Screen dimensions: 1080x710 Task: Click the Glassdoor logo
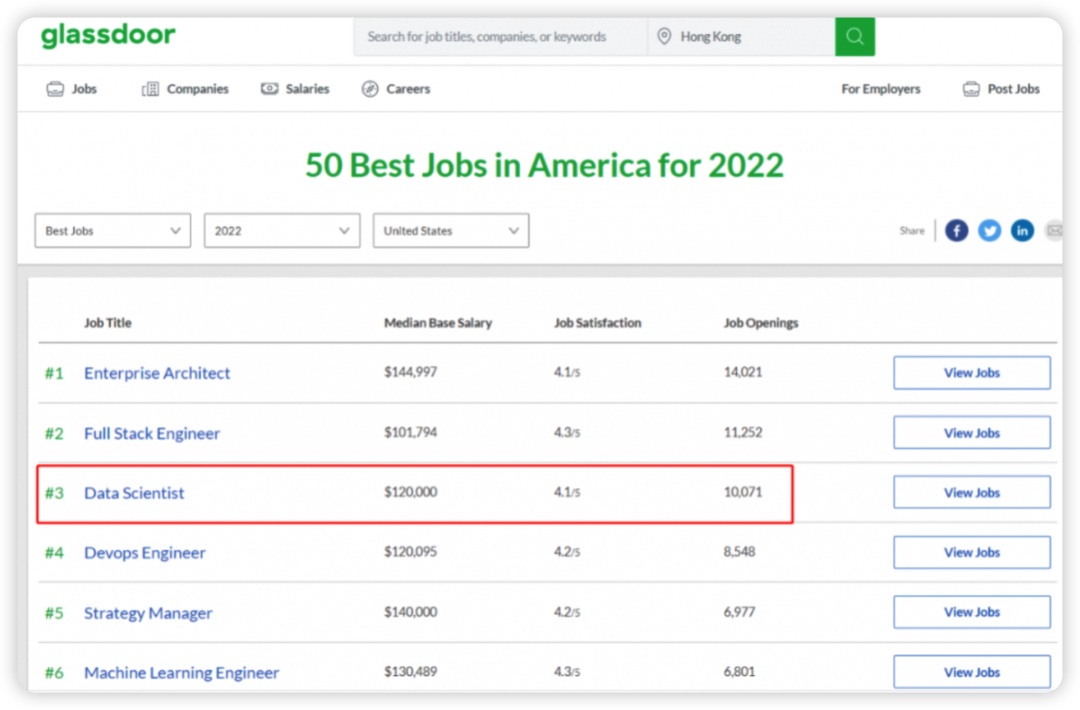pyautogui.click(x=108, y=36)
